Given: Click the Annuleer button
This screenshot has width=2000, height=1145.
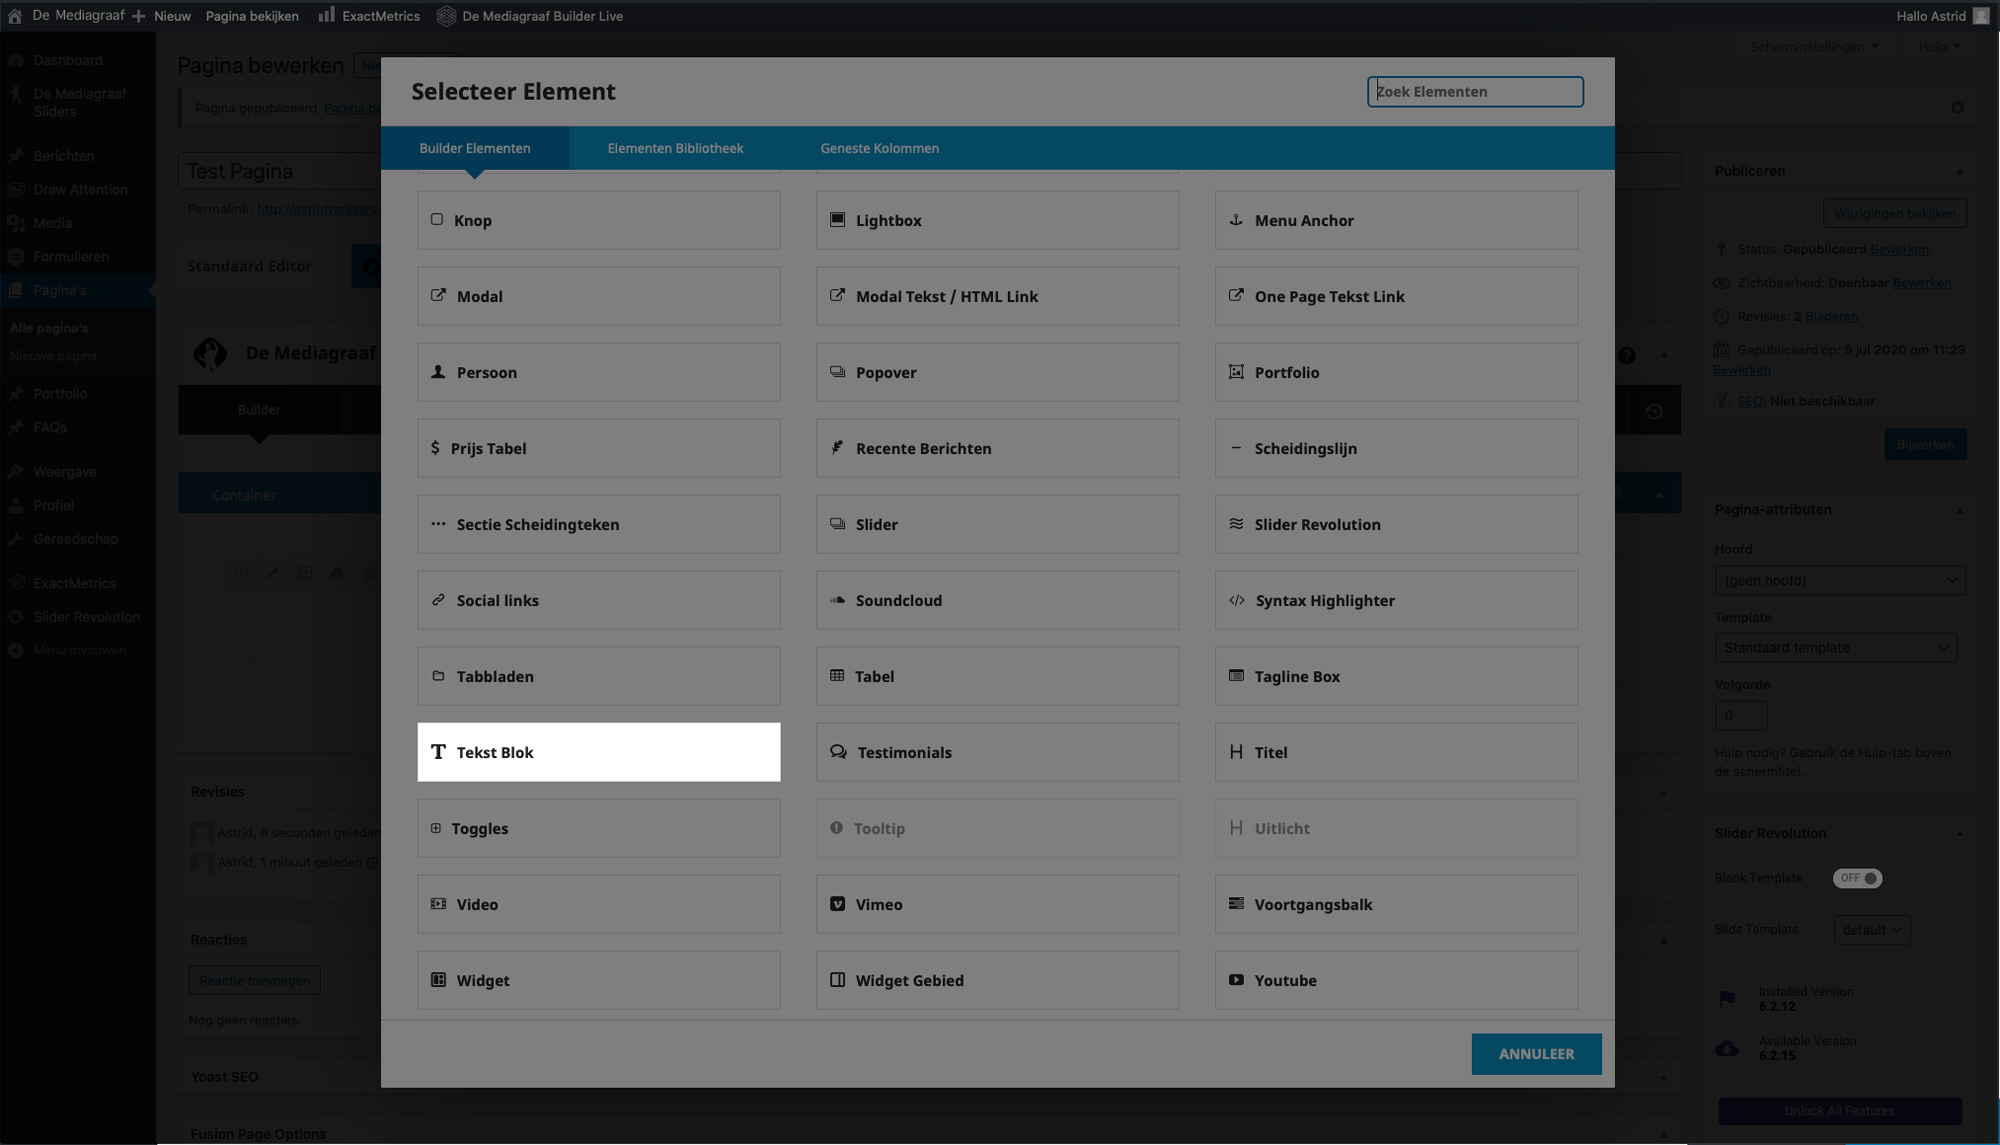Looking at the screenshot, I should point(1536,1054).
